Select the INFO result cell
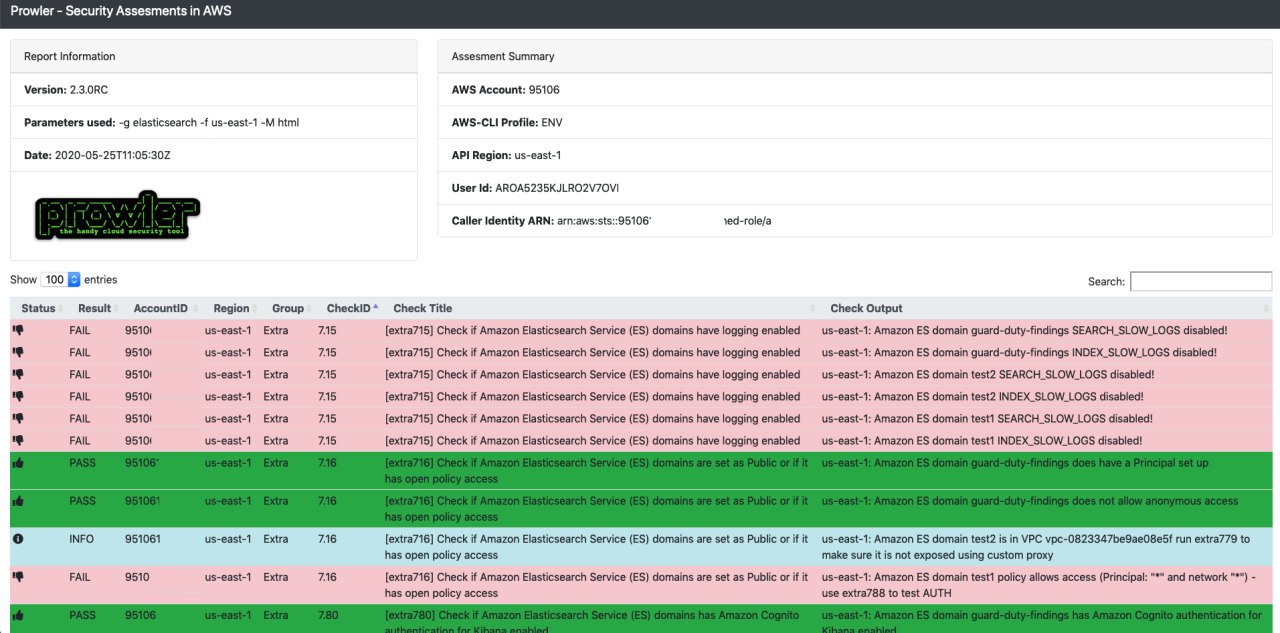This screenshot has height=633, width=1280. click(x=82, y=539)
